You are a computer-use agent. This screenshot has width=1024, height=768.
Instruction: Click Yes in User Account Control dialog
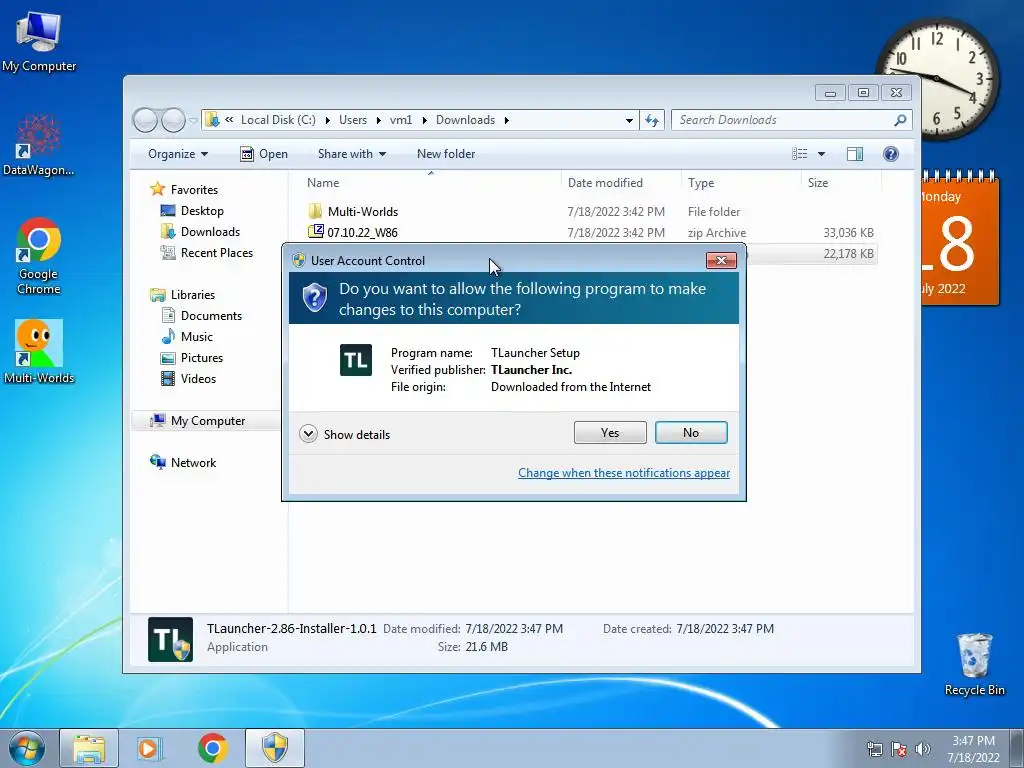(610, 432)
